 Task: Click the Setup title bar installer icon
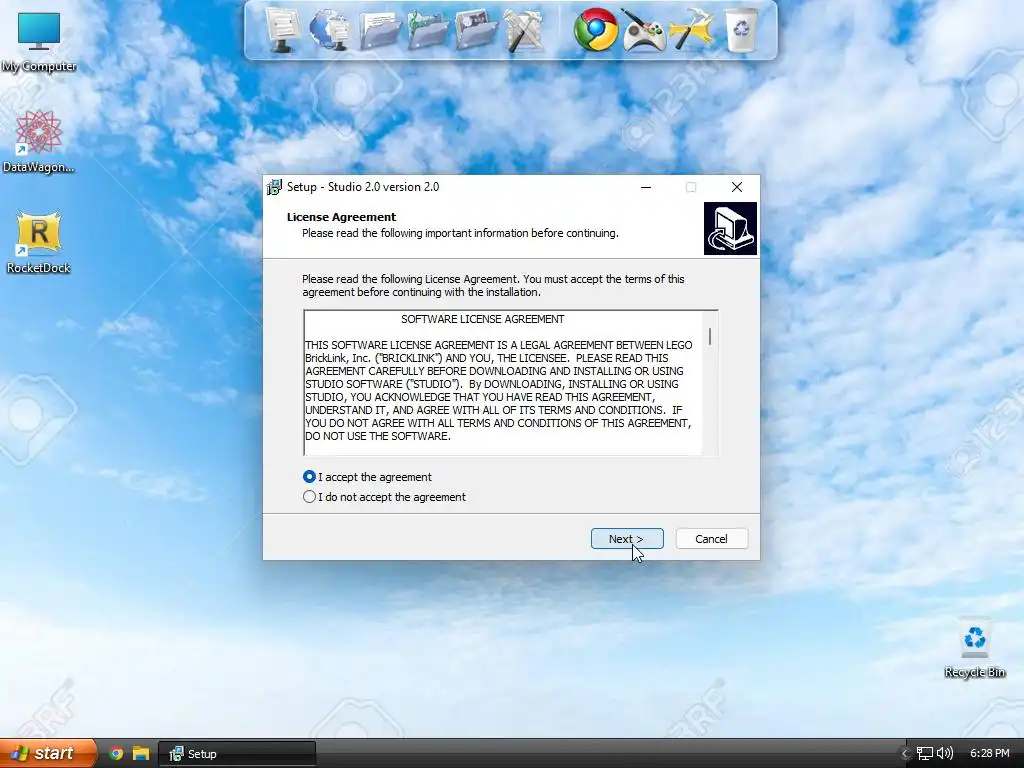tap(274, 187)
